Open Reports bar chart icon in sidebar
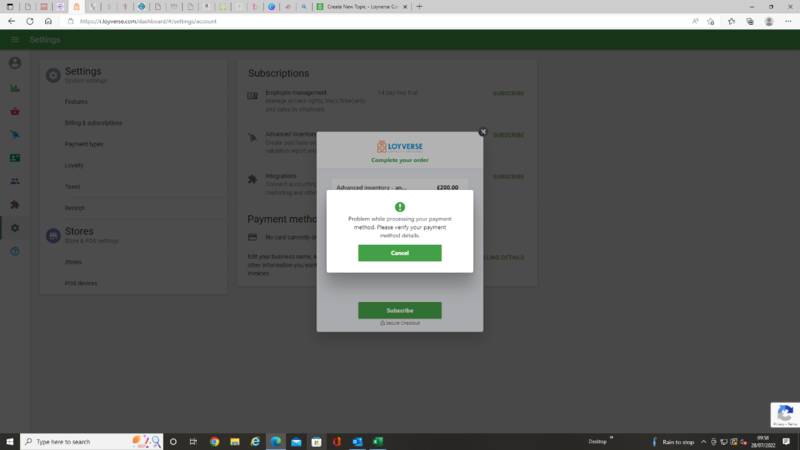Image resolution: width=800 pixels, height=450 pixels. [15, 88]
